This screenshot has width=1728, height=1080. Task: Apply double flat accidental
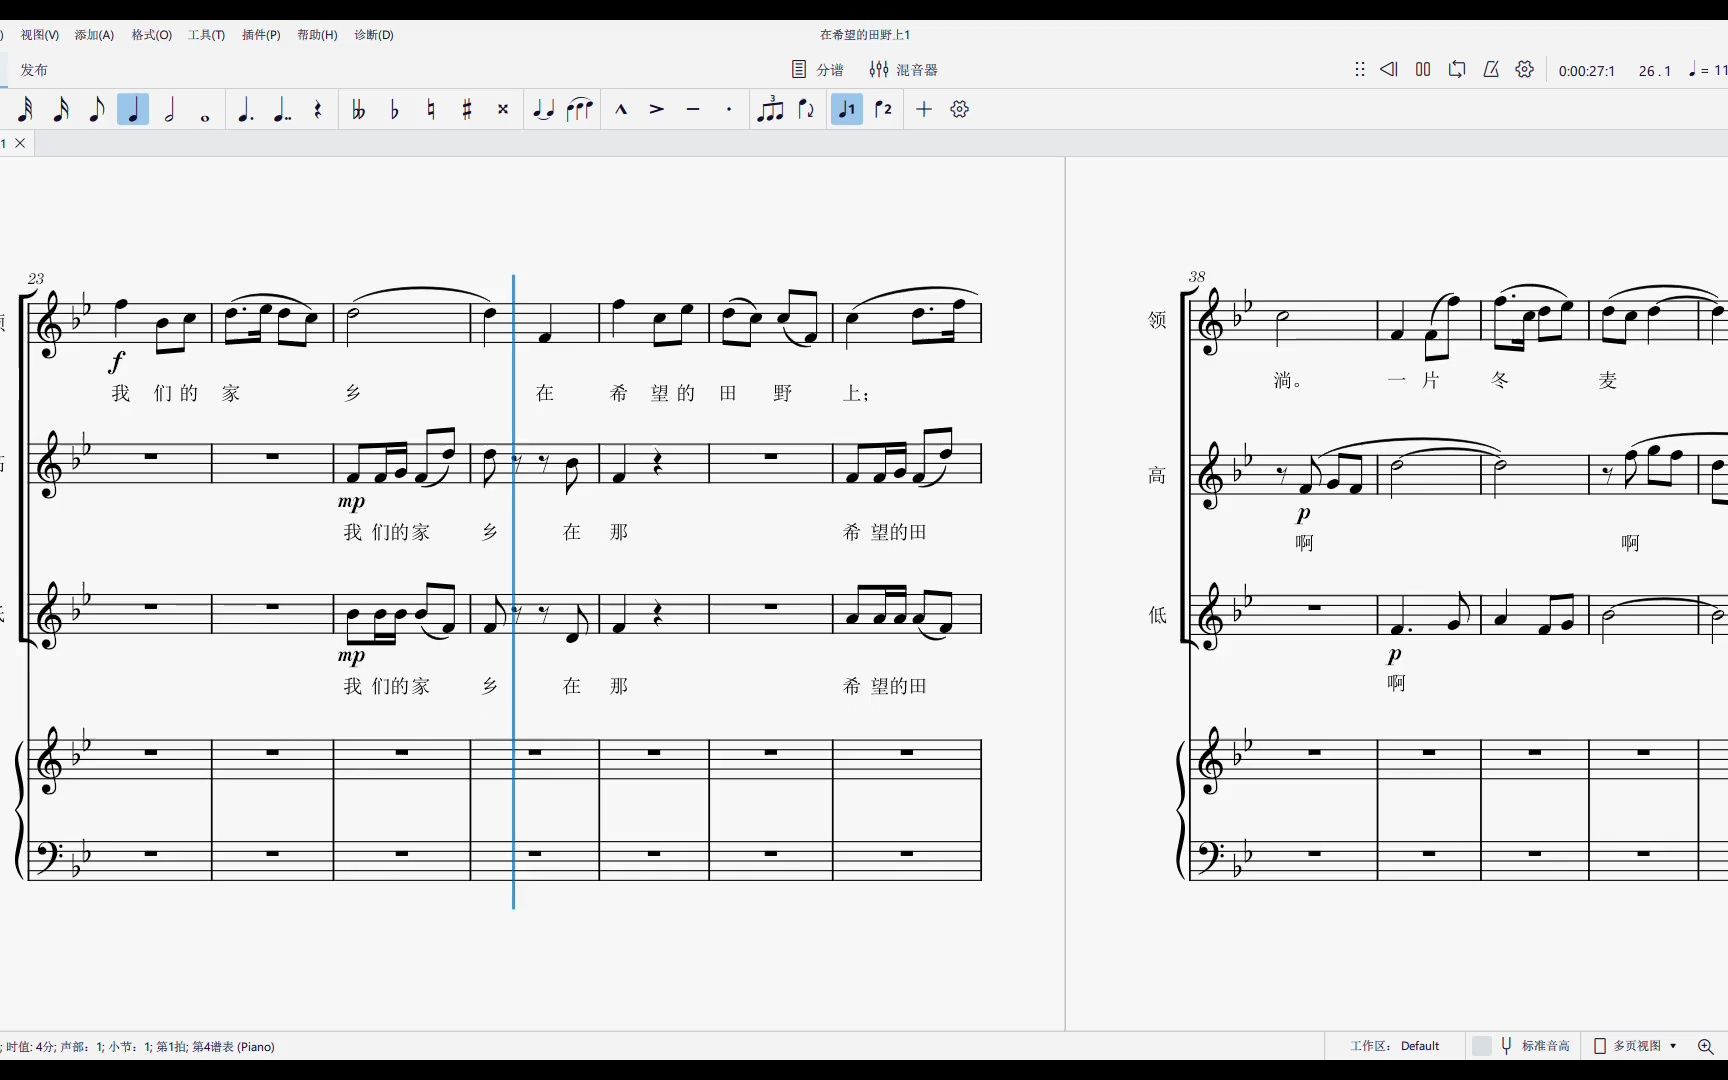358,109
